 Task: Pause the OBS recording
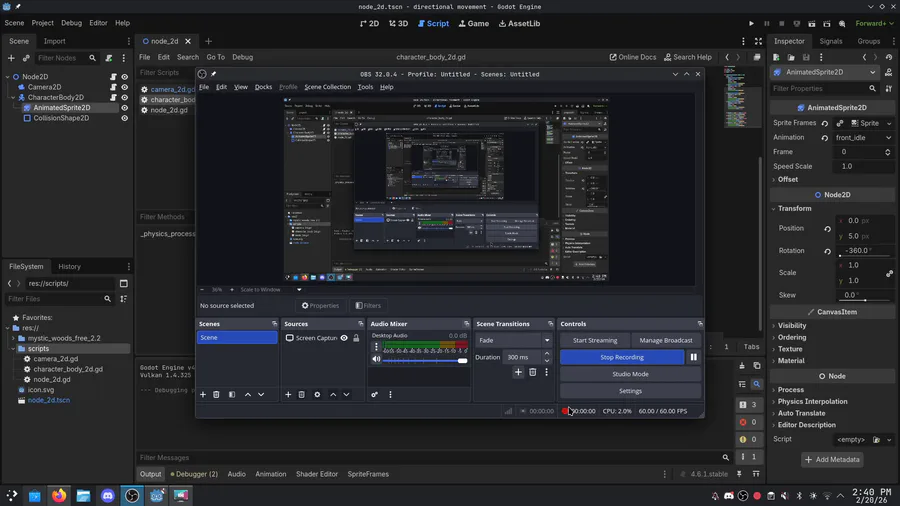point(693,357)
